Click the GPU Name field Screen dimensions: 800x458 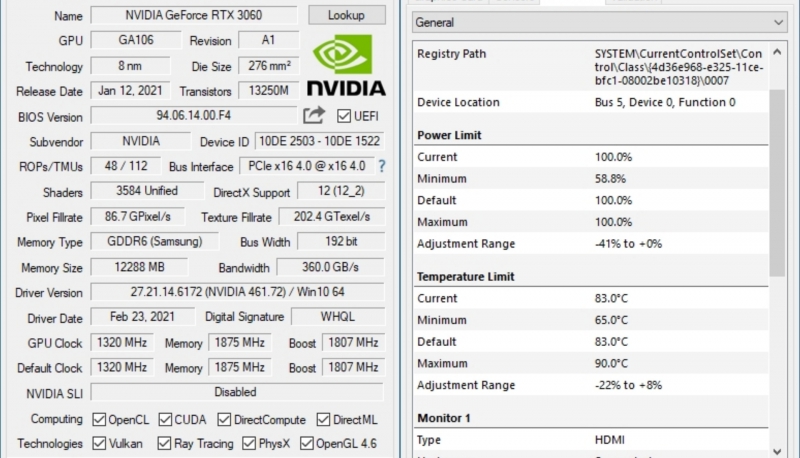click(193, 16)
